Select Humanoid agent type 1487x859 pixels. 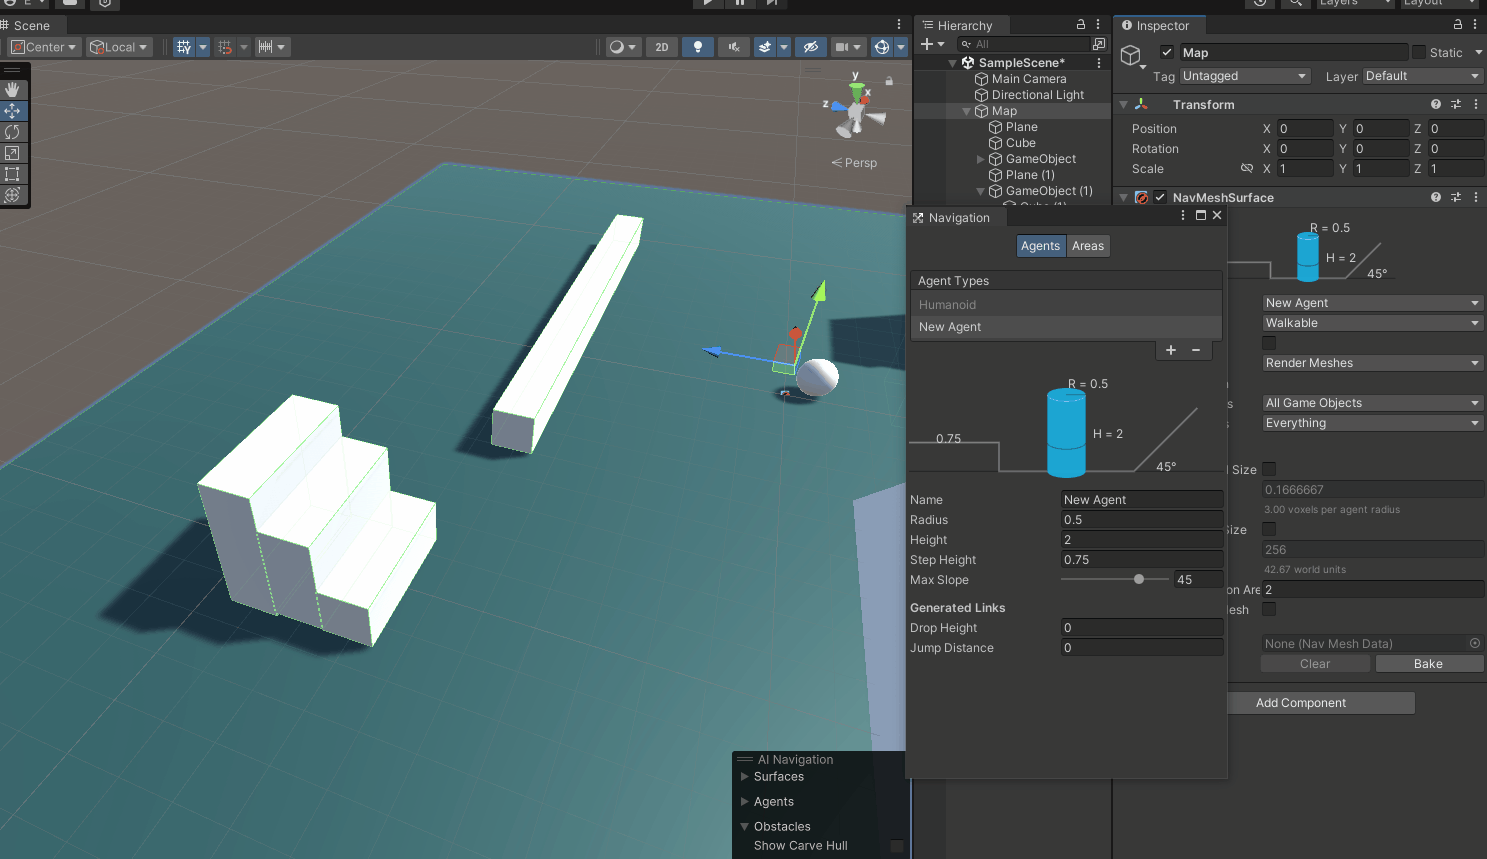(1066, 305)
